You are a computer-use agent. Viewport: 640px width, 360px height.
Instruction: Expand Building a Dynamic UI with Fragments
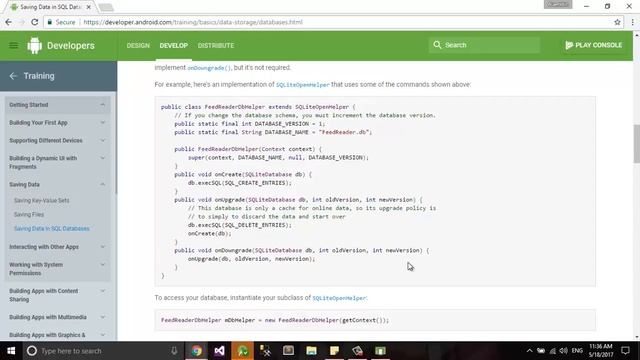pyautogui.click(x=58, y=162)
